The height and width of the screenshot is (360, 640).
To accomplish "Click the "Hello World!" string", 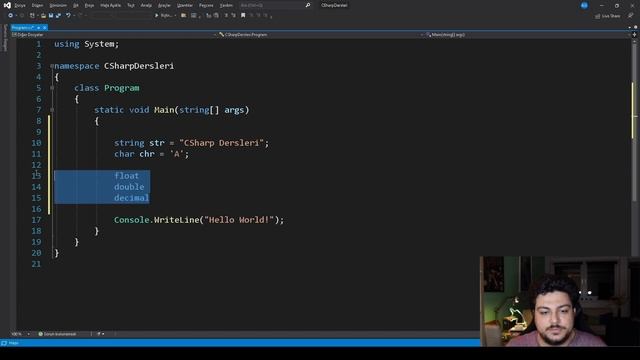I will point(239,220).
